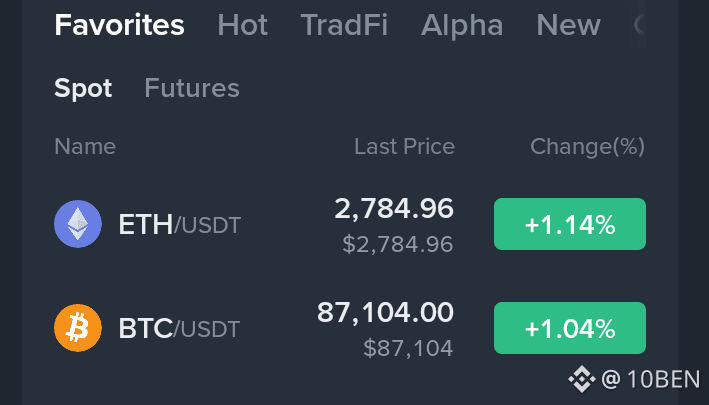Click the BTC price 87,104.00
The image size is (709, 405).
(x=385, y=312)
